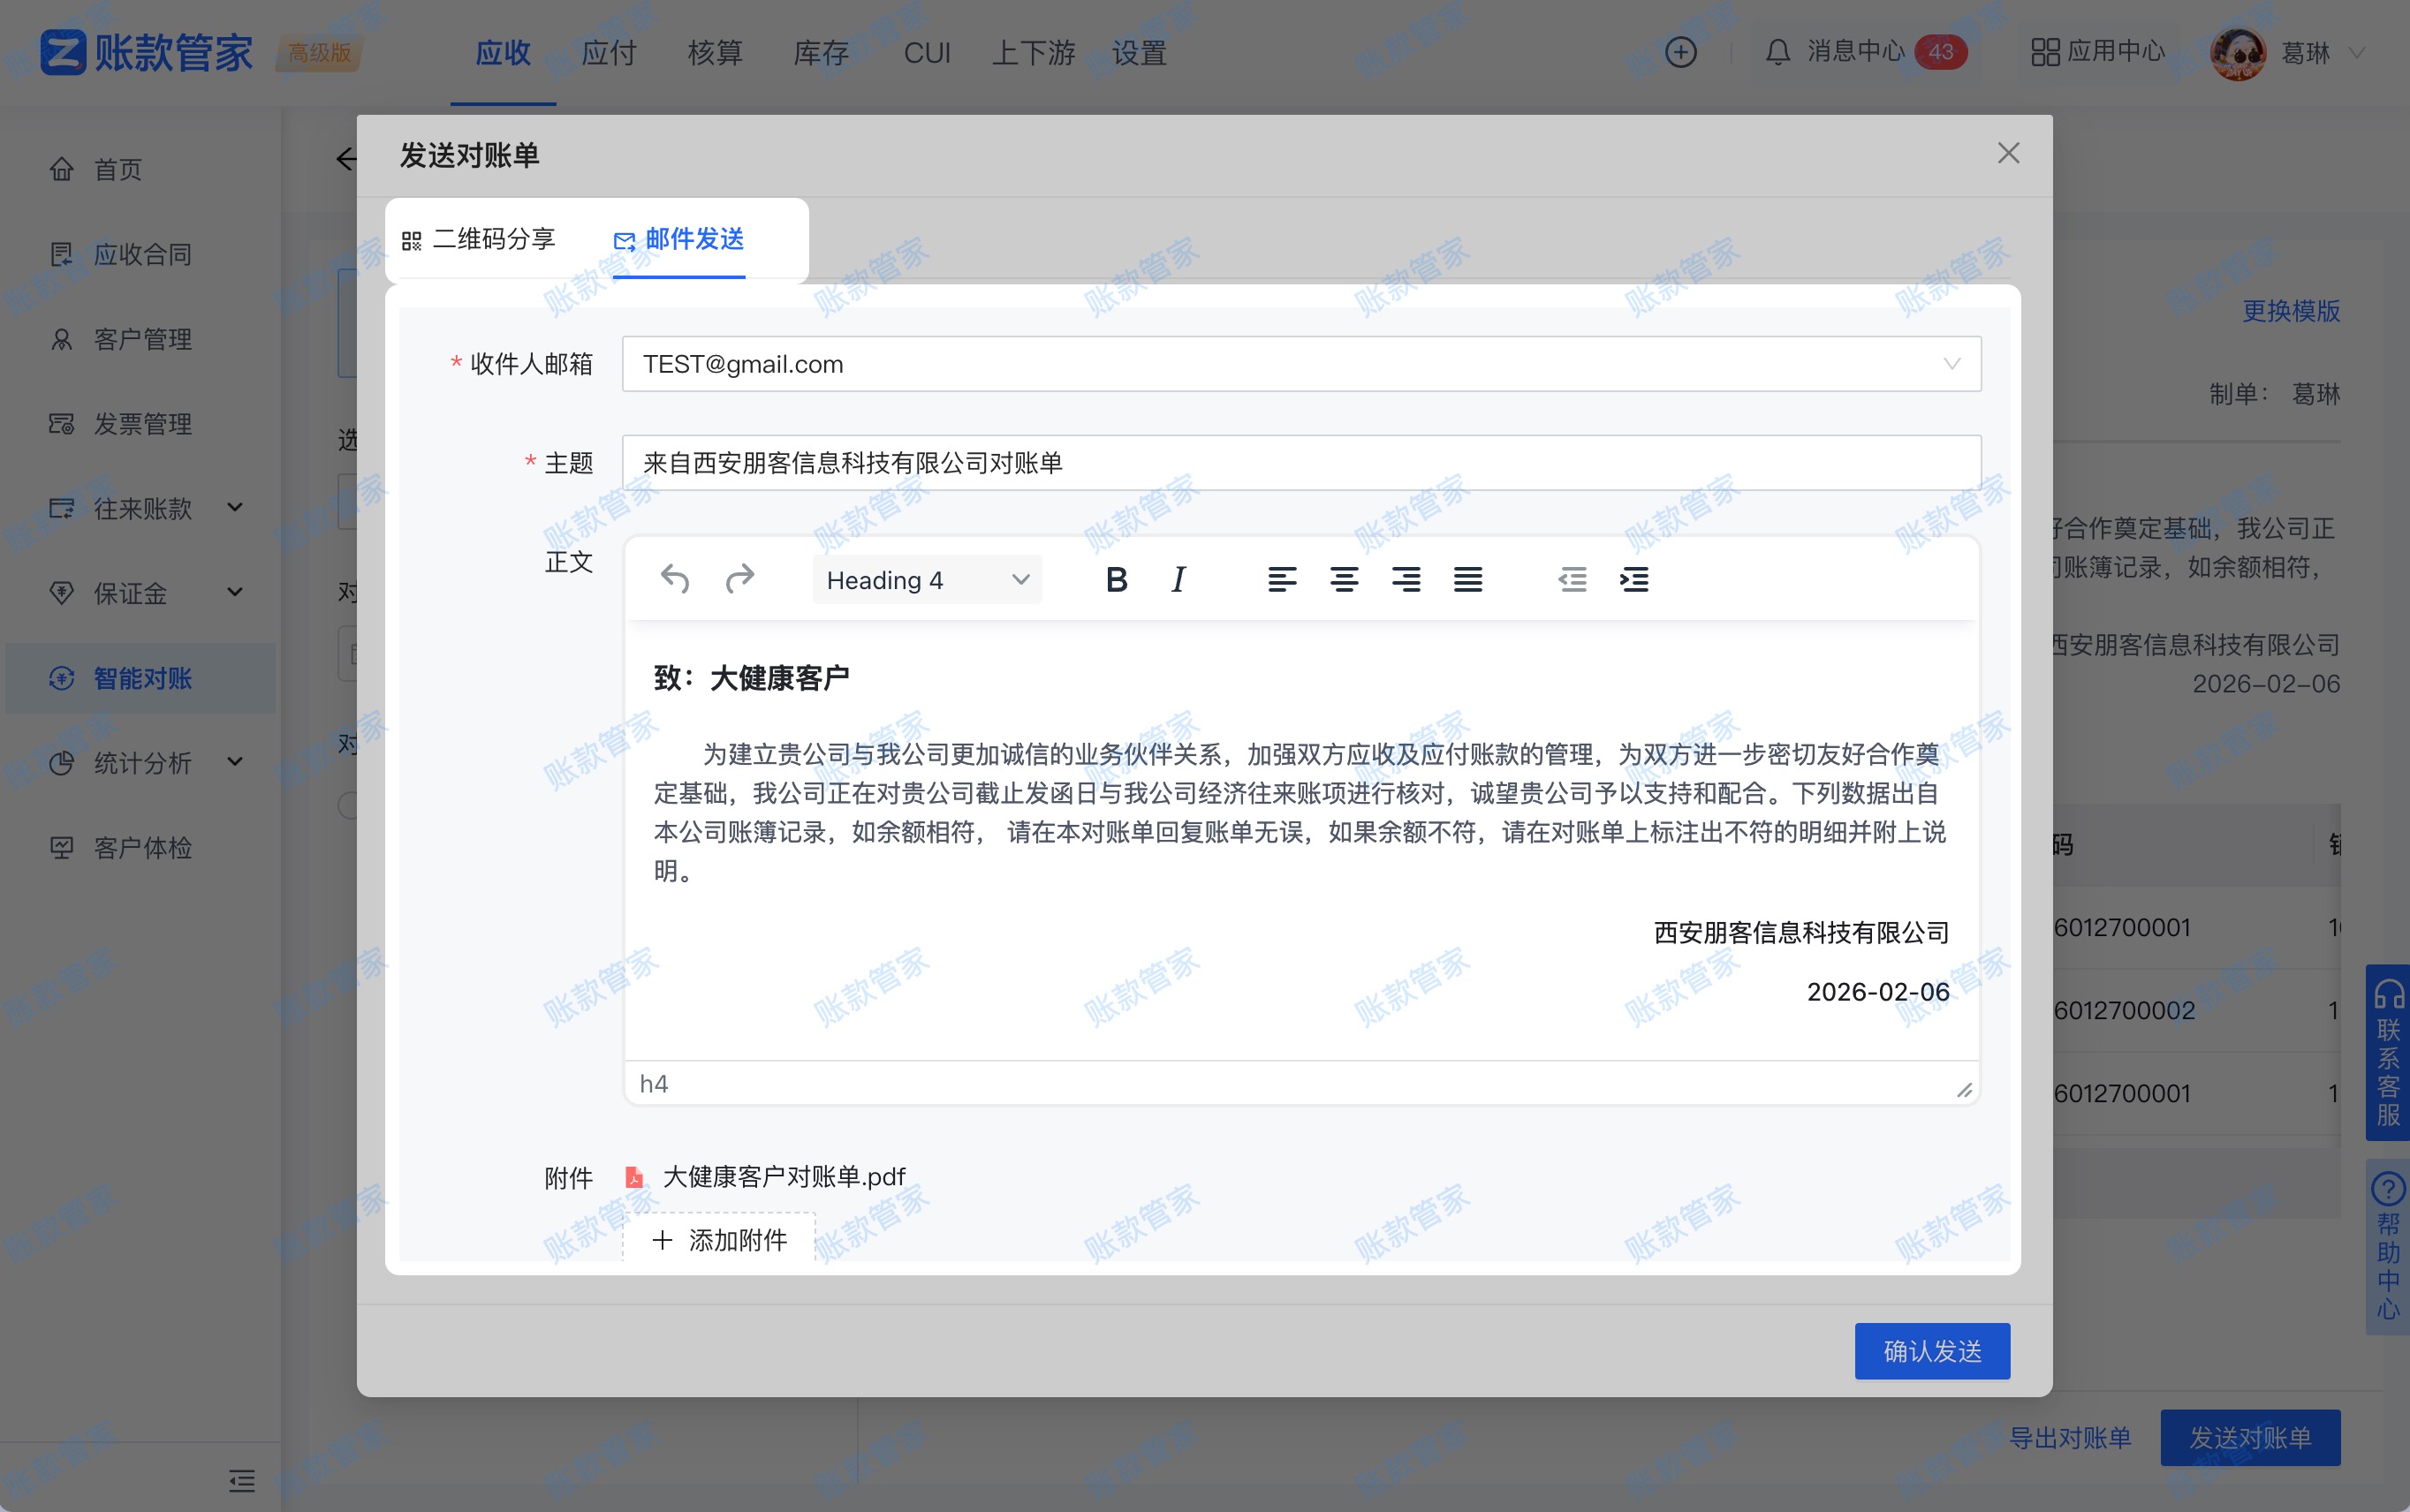The height and width of the screenshot is (1512, 2410).
Task: Click the subject input field
Action: click(1200, 462)
